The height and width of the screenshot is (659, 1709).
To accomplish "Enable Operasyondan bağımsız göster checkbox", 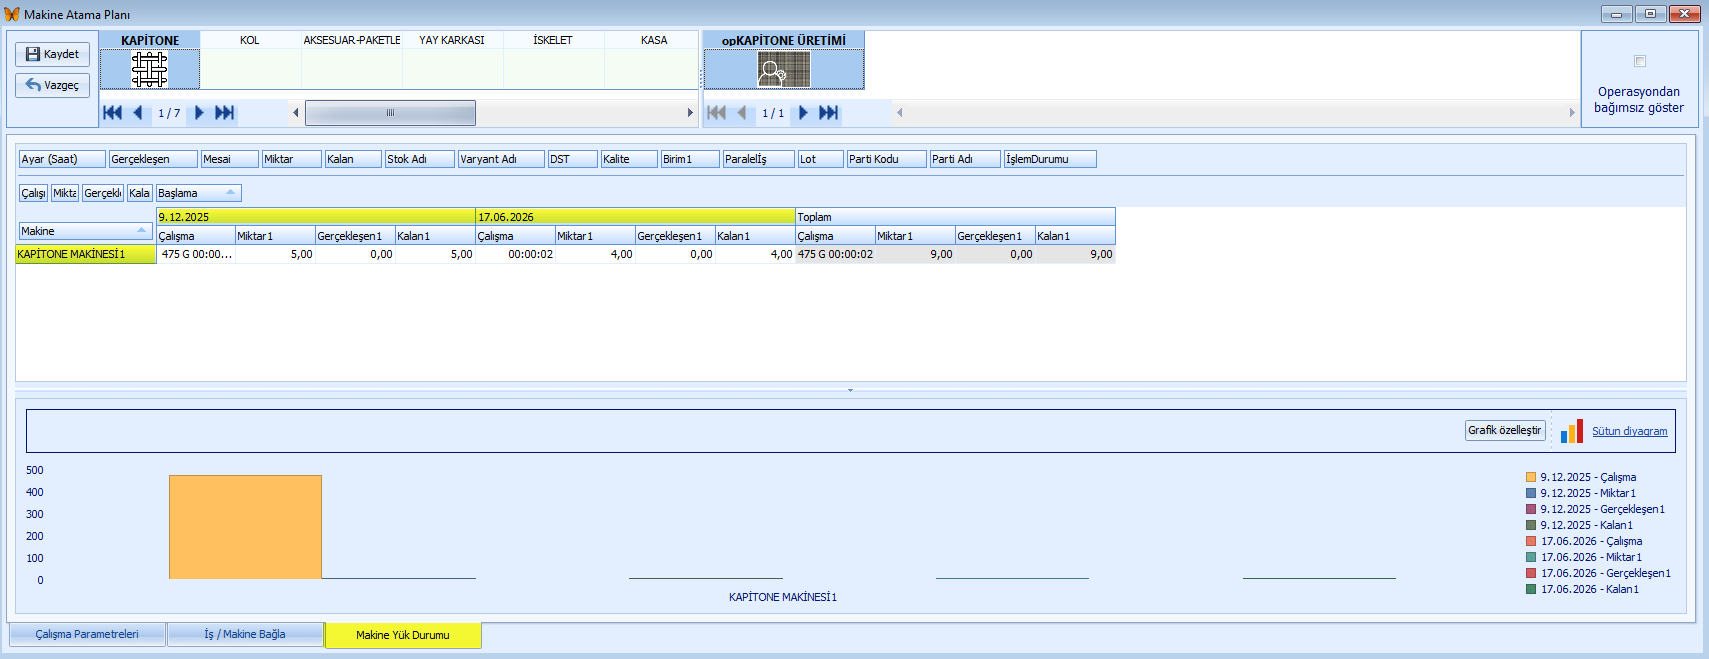I will pyautogui.click(x=1639, y=61).
